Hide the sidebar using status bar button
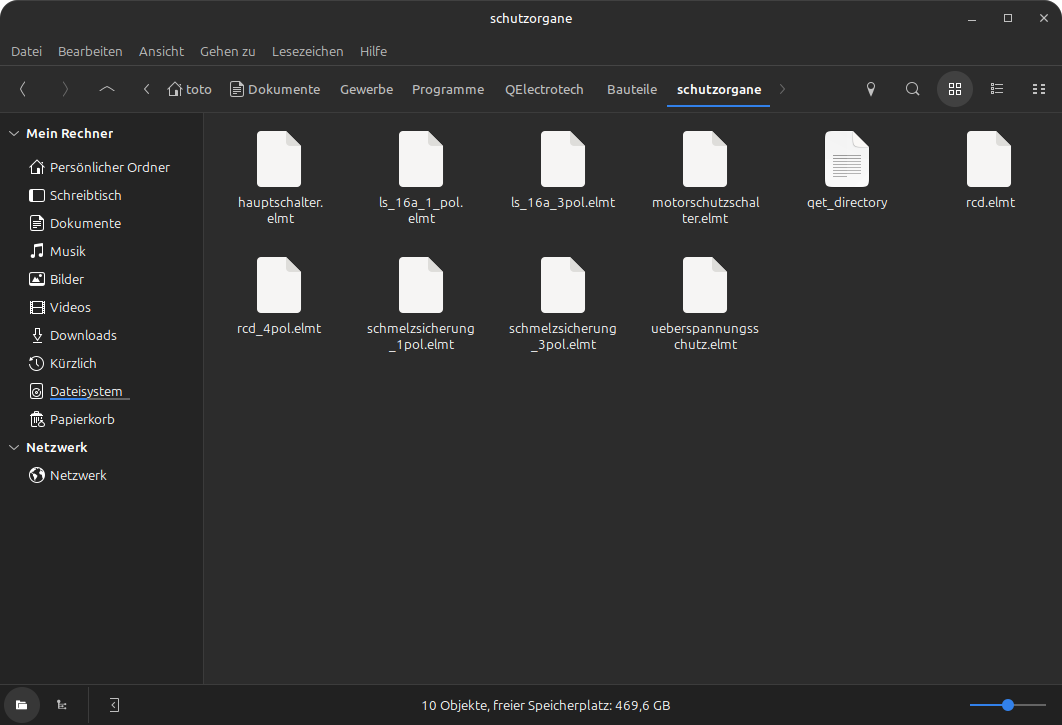This screenshot has width=1062, height=725. tap(114, 705)
